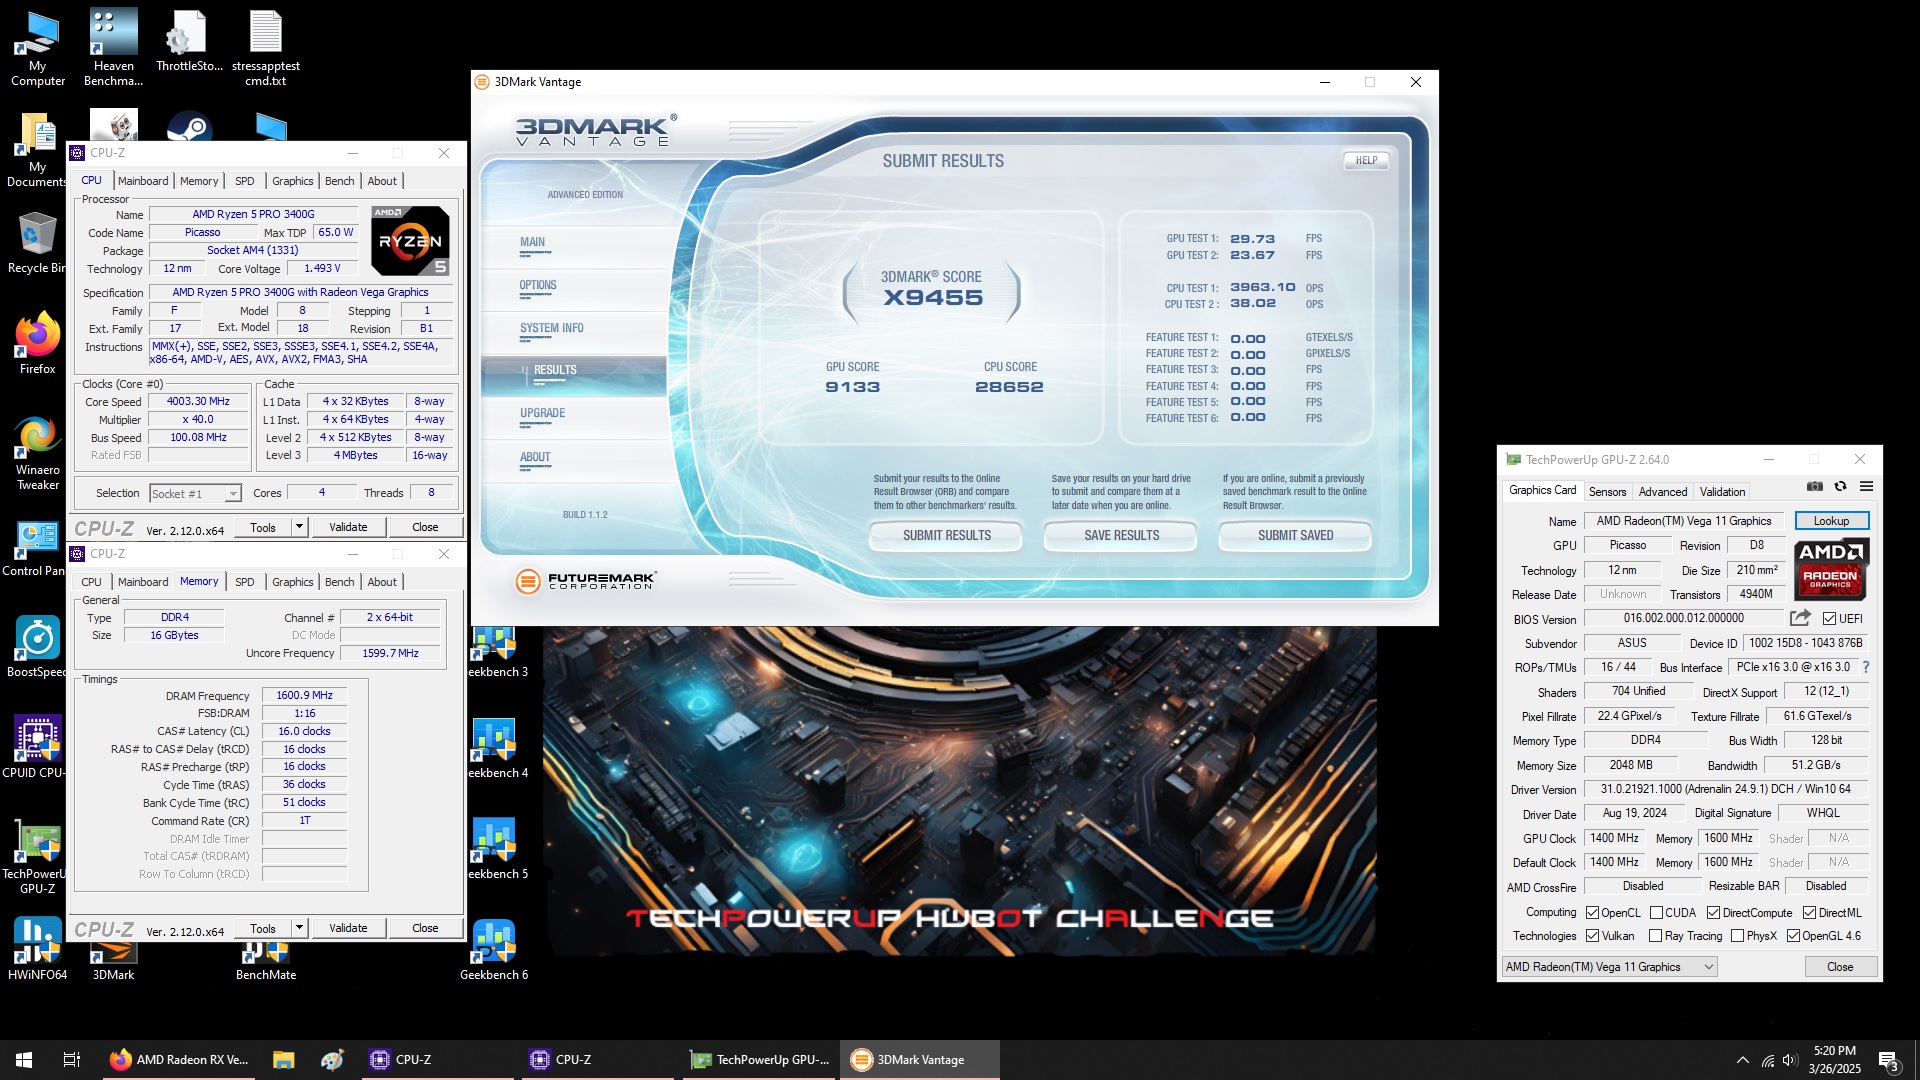Open ThrottleStop desktop icon

(189, 42)
